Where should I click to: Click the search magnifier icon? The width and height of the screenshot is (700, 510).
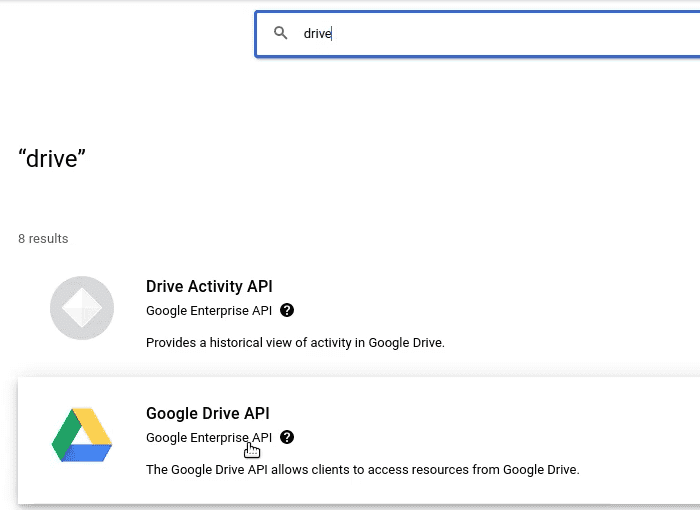(x=280, y=33)
